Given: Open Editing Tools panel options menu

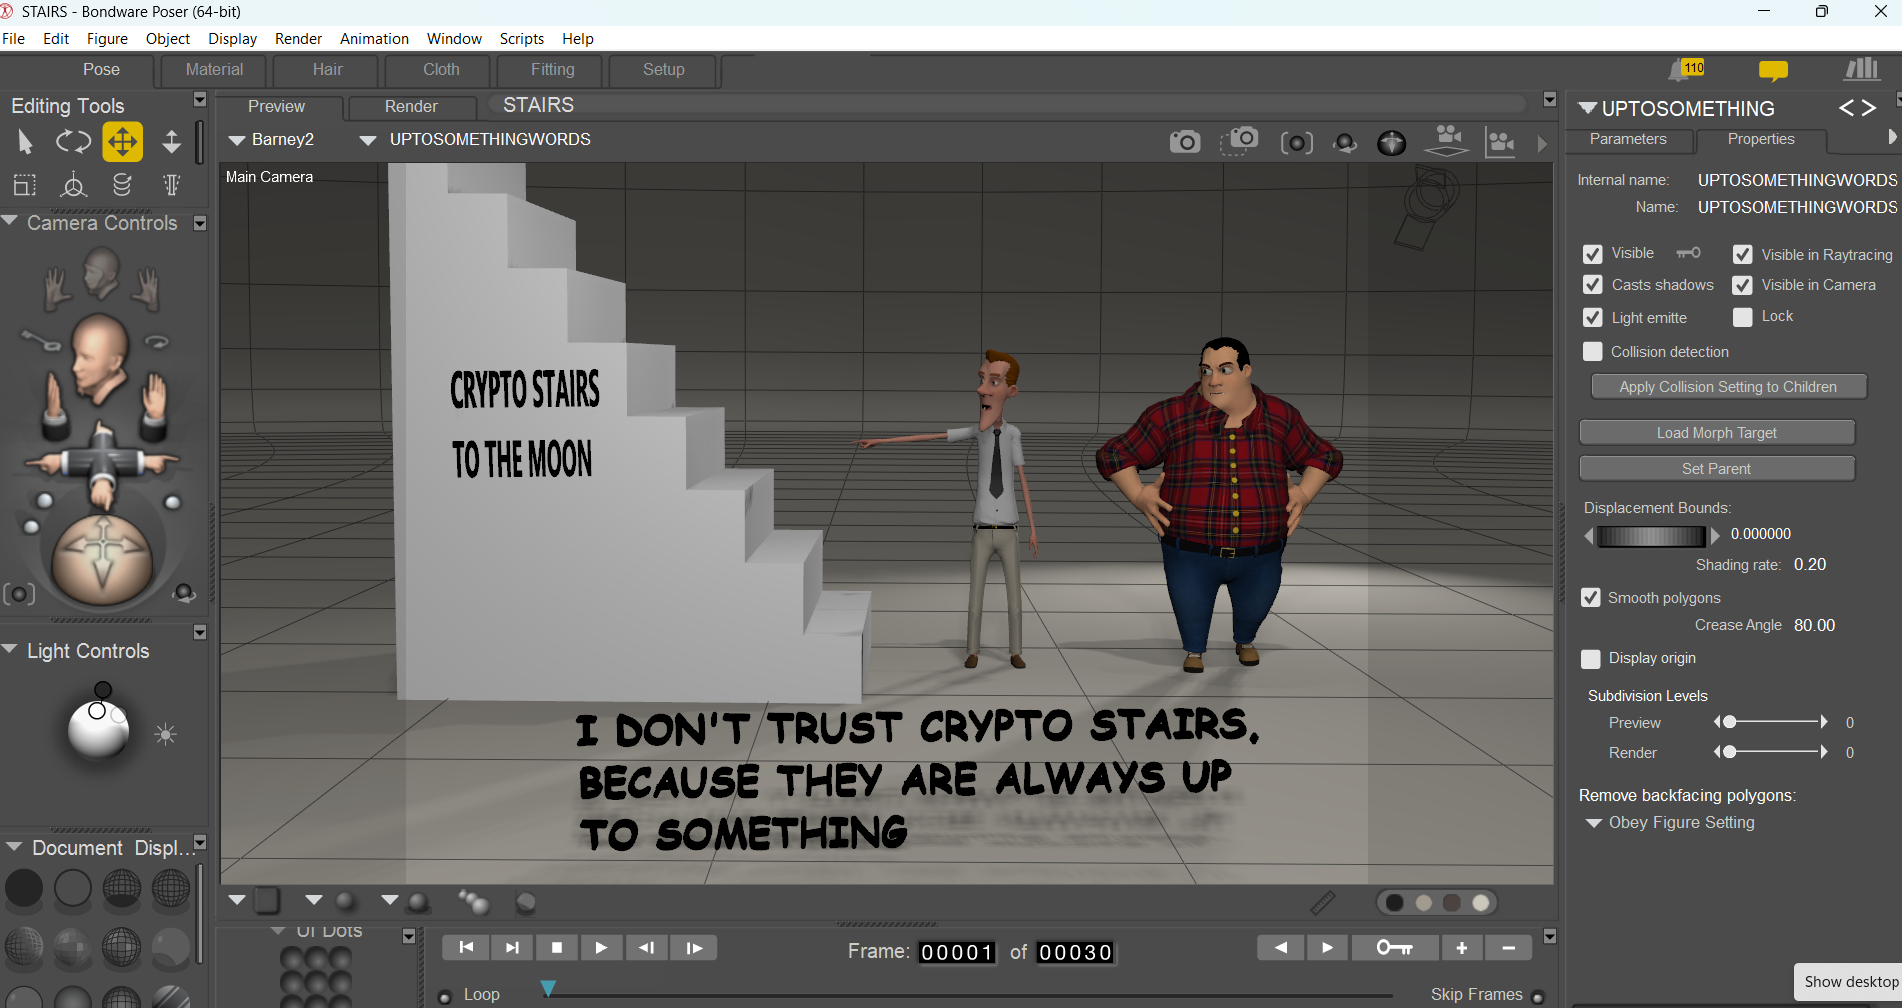Looking at the screenshot, I should 200,100.
